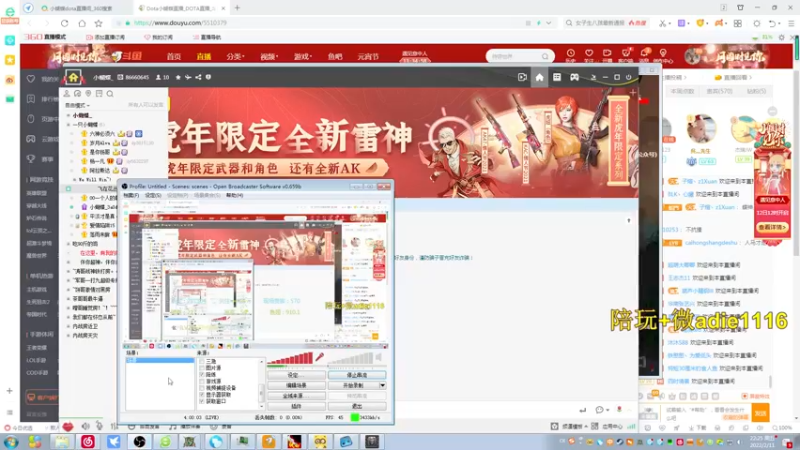Open the 游戏 dropdown on Douyu nav

[303, 57]
